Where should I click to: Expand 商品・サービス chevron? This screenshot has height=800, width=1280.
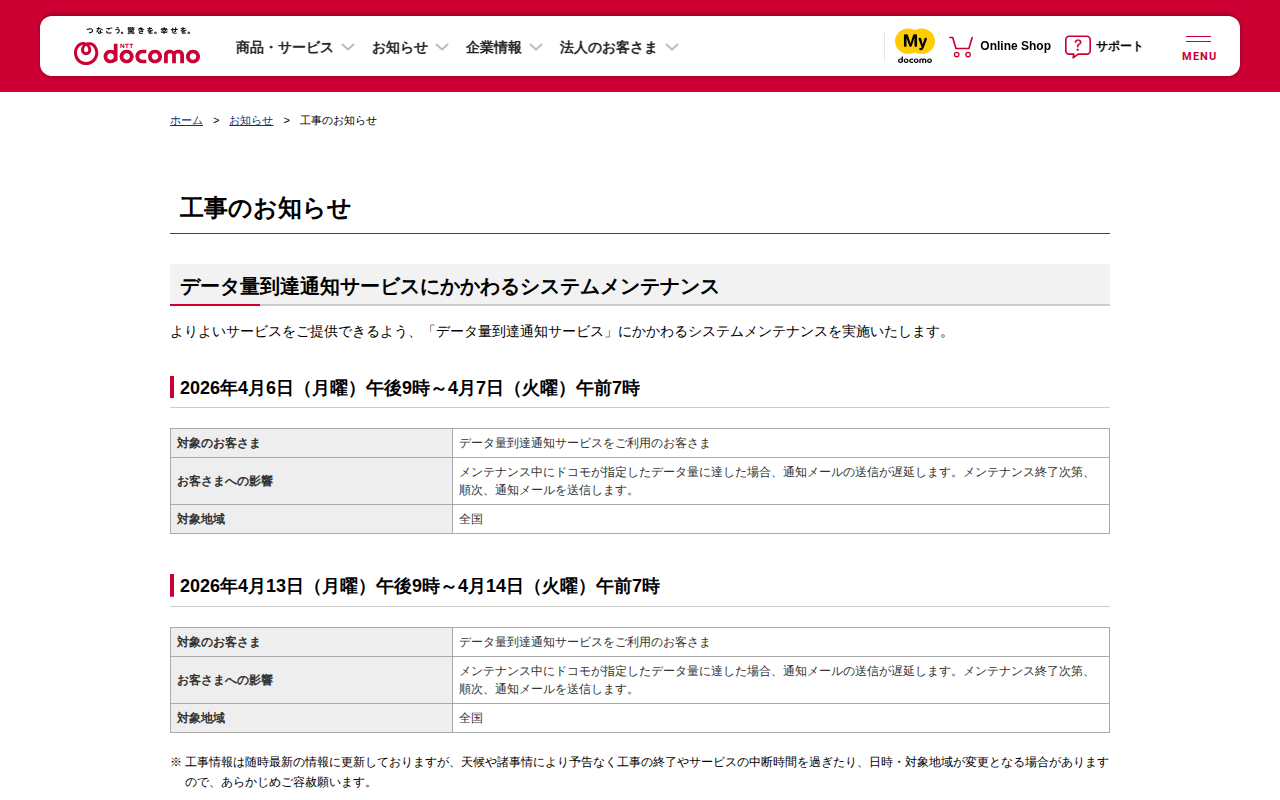click(x=348, y=47)
